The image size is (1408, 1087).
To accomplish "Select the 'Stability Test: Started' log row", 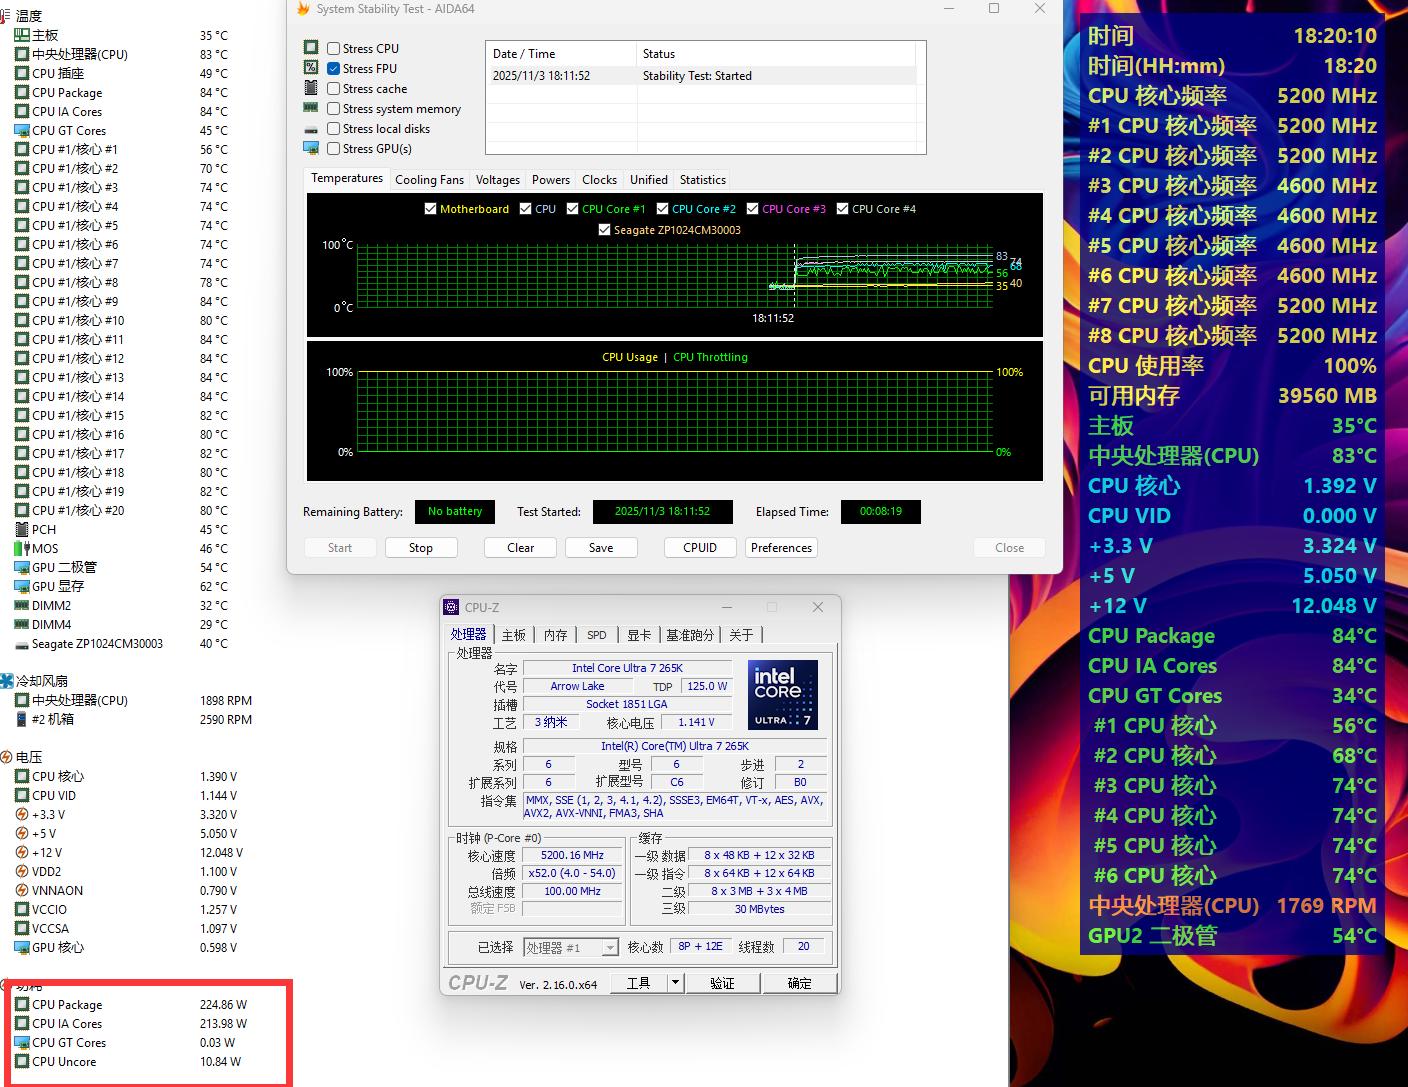I will click(701, 76).
